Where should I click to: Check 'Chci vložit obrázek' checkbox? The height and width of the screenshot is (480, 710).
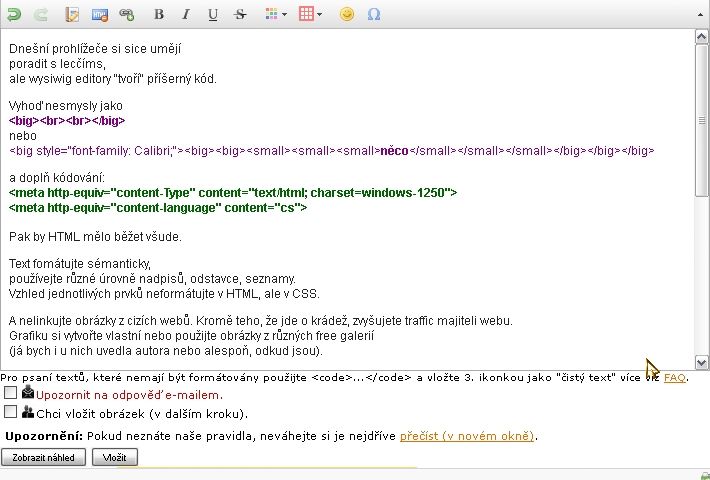pos(10,412)
